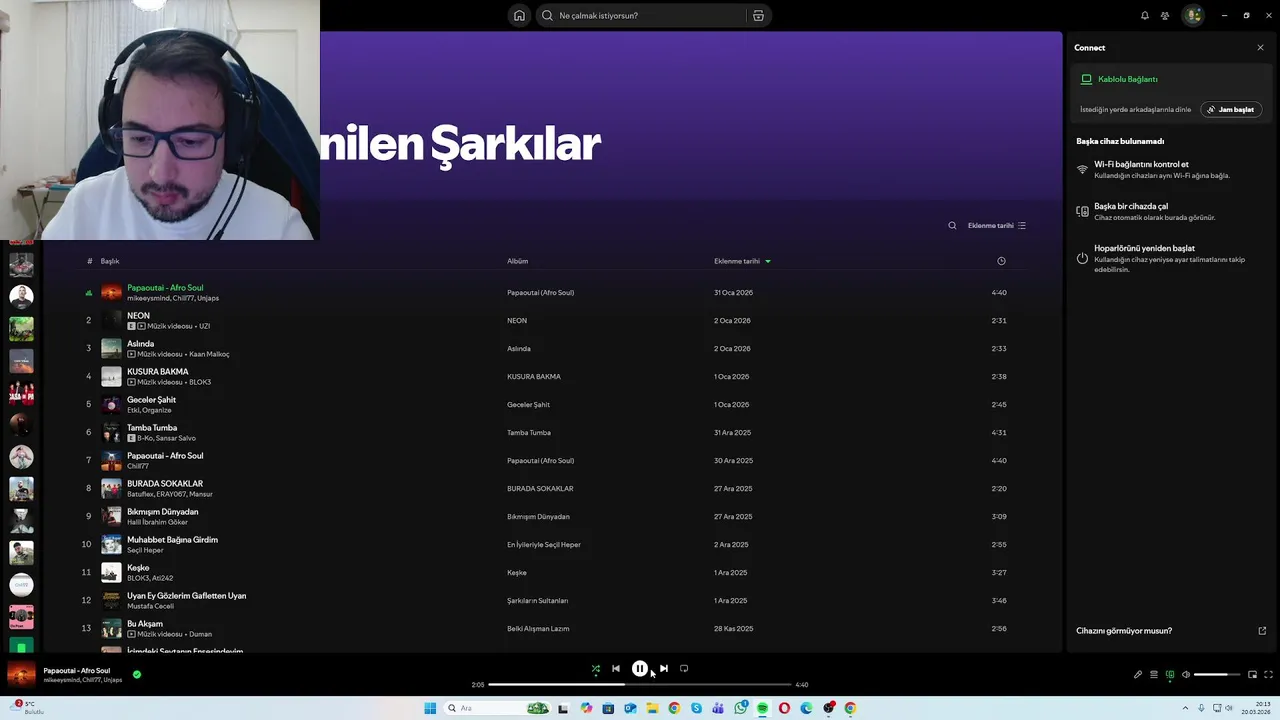The width and height of the screenshot is (1280, 720).
Task: Open the Friend Activity icon
Action: tap(1165, 15)
